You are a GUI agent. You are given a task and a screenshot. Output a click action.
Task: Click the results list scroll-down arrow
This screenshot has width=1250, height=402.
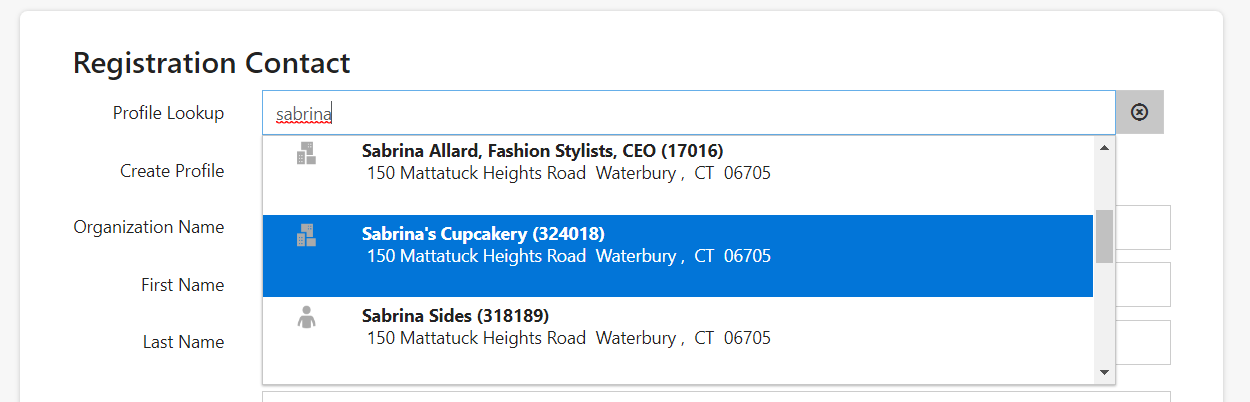[1104, 372]
